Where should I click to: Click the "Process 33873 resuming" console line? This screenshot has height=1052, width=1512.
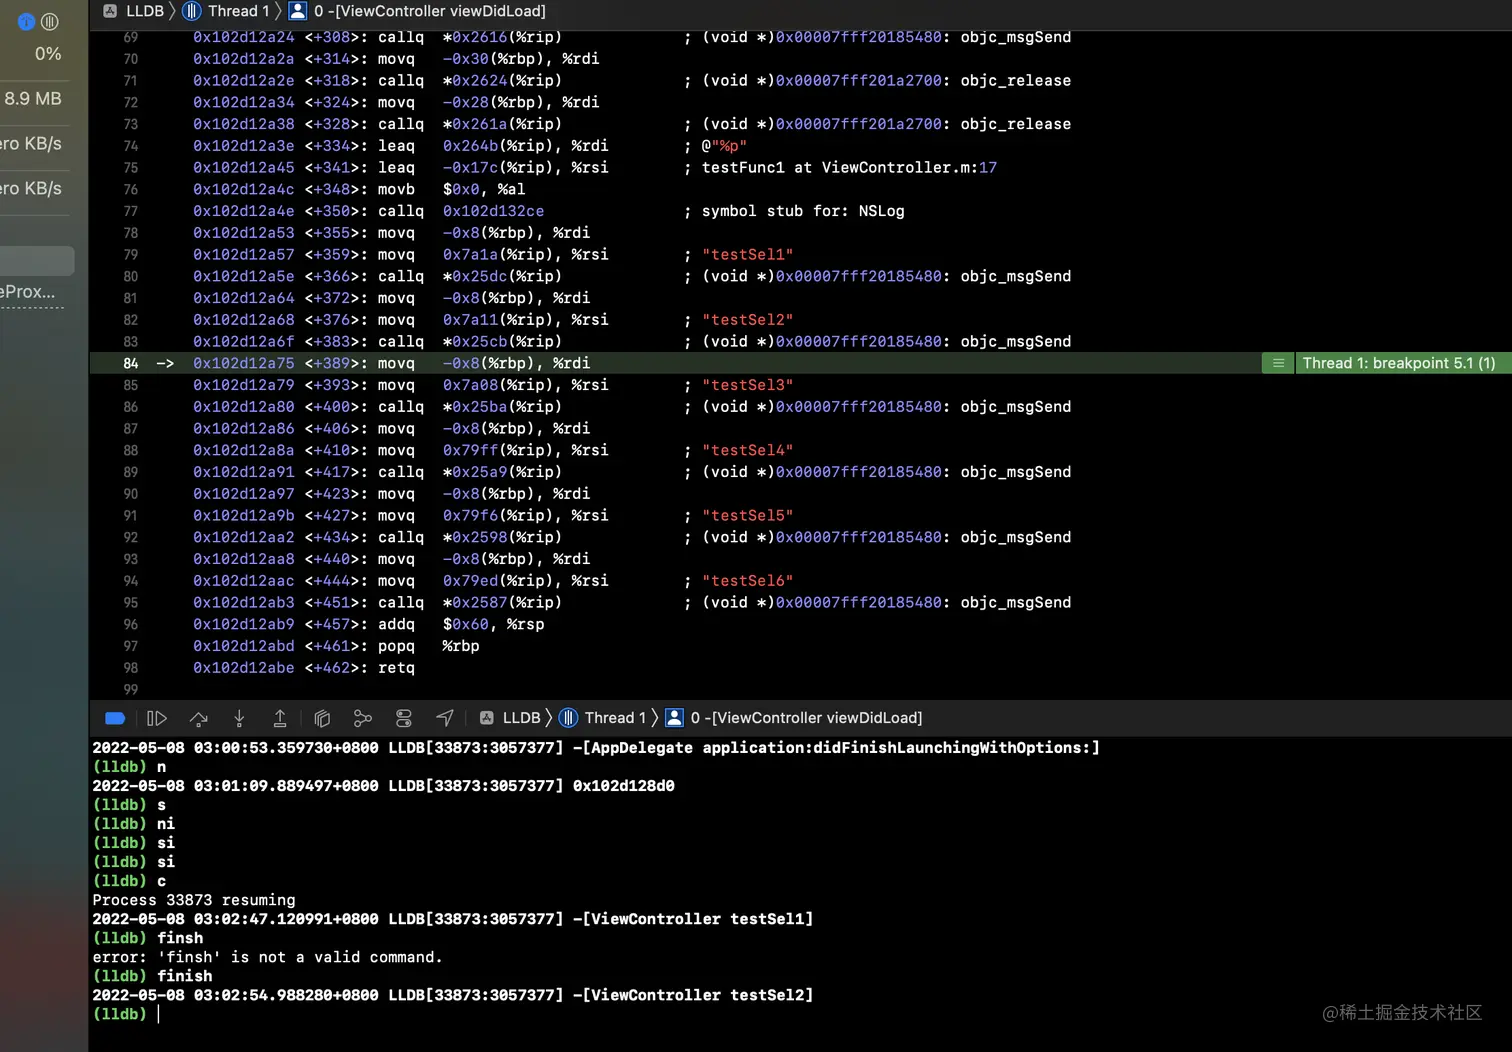point(194,900)
